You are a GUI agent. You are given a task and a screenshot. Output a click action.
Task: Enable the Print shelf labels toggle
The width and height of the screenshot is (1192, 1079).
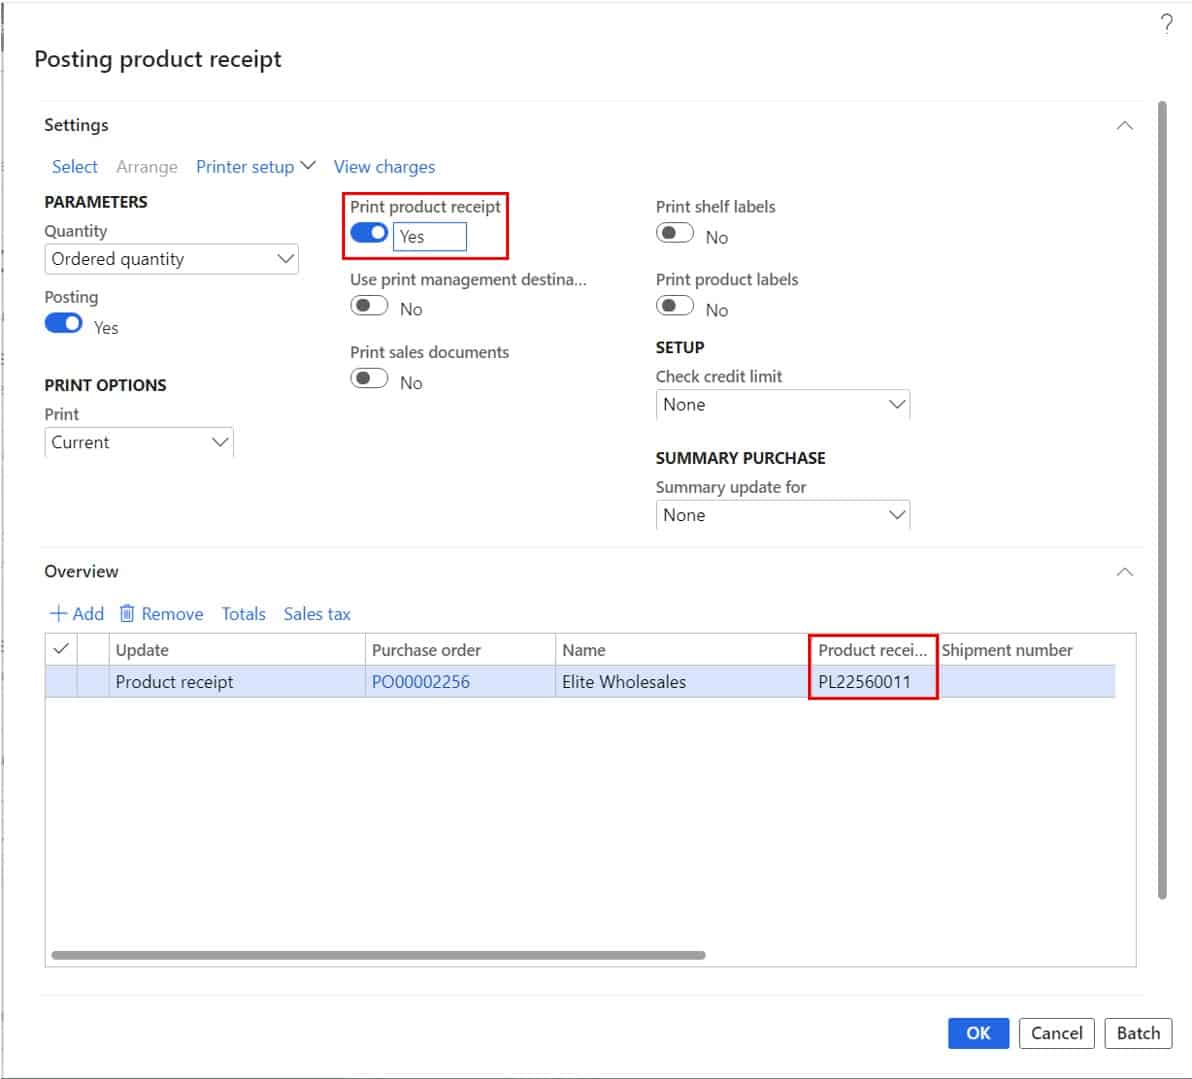tap(675, 232)
